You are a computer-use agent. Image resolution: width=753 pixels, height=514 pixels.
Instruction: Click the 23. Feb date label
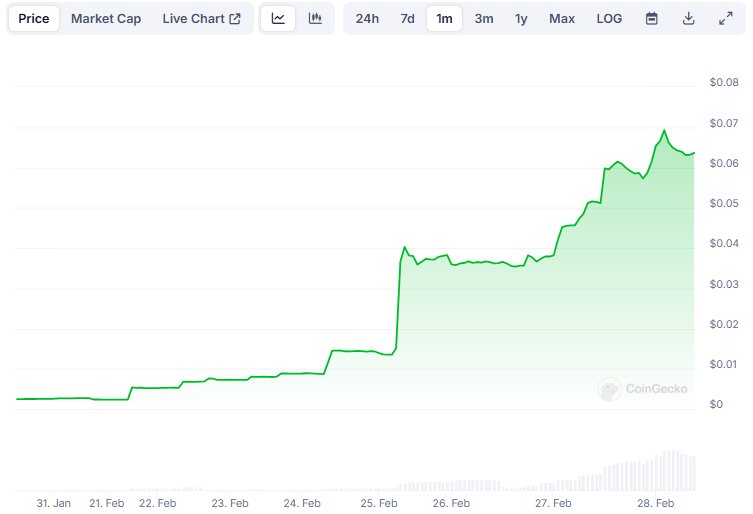[x=230, y=503]
